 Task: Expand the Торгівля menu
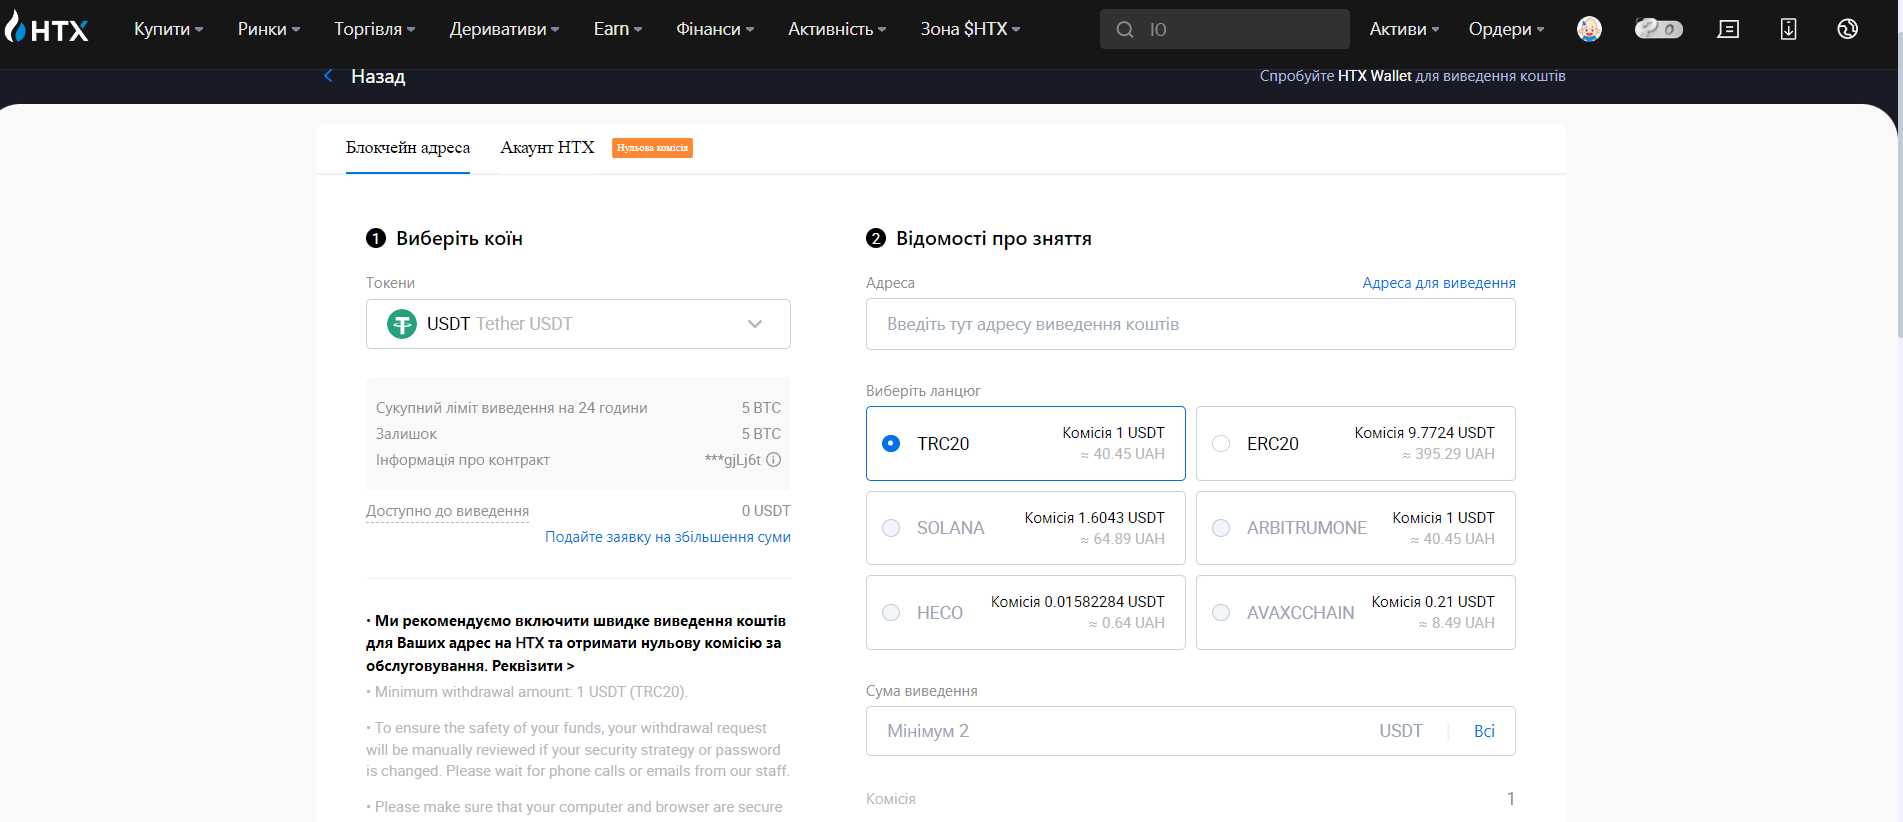tap(374, 29)
